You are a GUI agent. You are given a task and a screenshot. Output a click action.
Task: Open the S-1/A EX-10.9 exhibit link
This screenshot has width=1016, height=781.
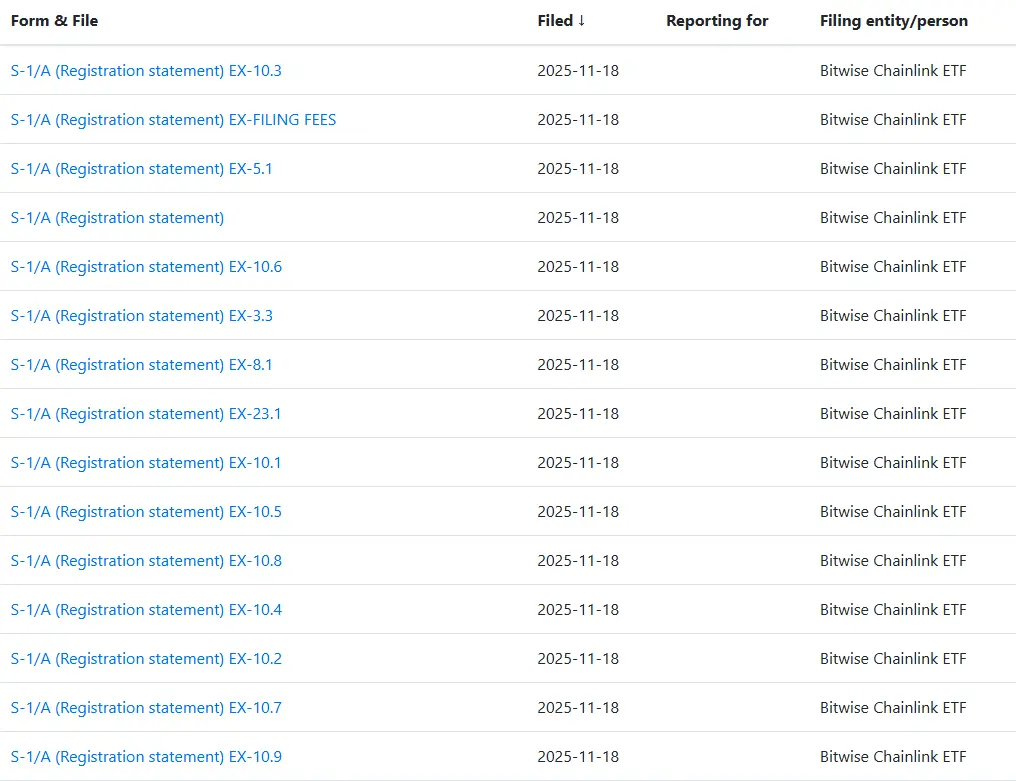[x=146, y=757]
